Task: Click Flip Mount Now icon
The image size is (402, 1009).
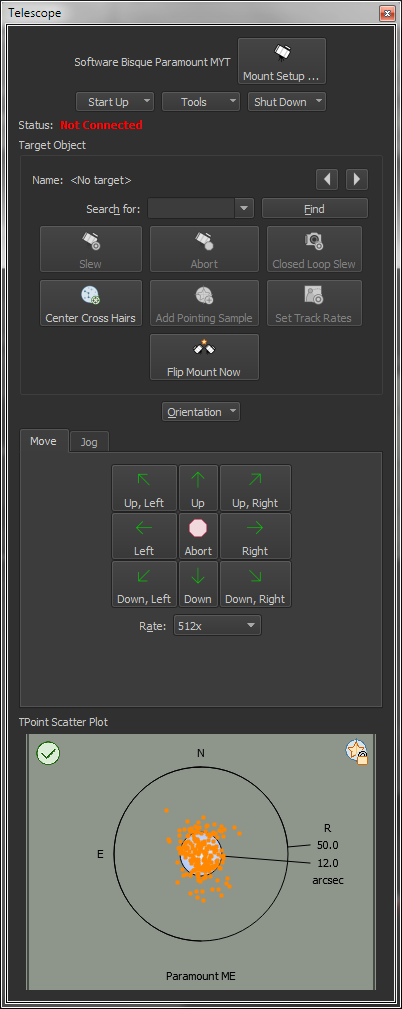Action: 205,349
